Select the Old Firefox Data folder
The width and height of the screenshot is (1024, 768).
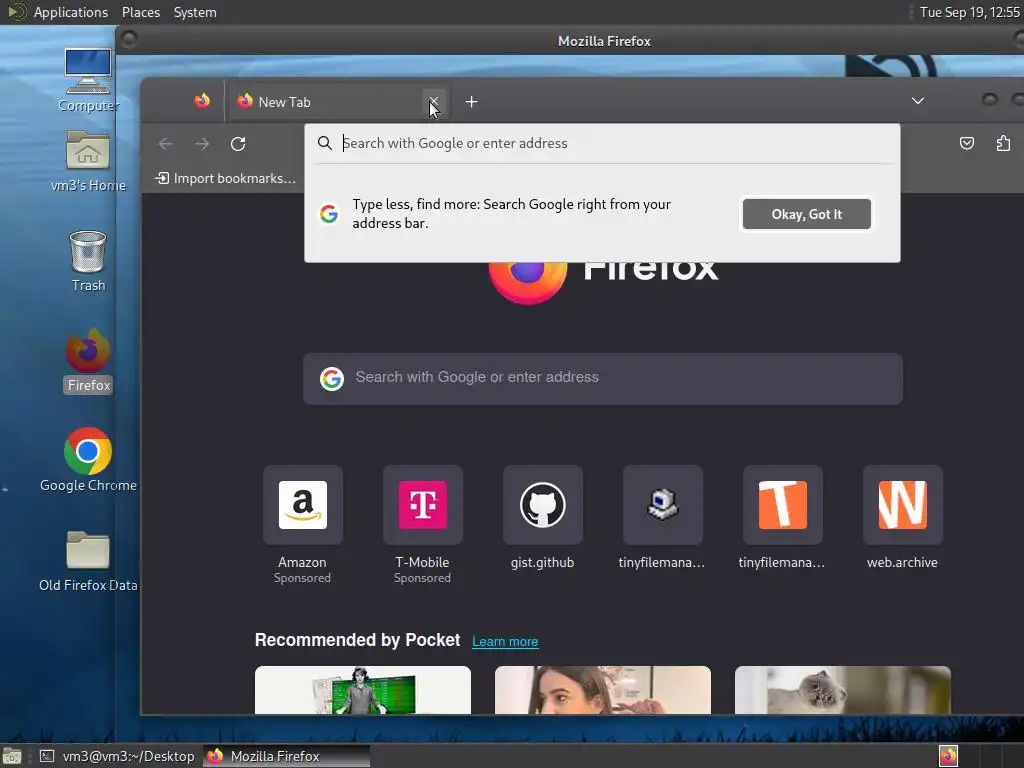(88, 560)
